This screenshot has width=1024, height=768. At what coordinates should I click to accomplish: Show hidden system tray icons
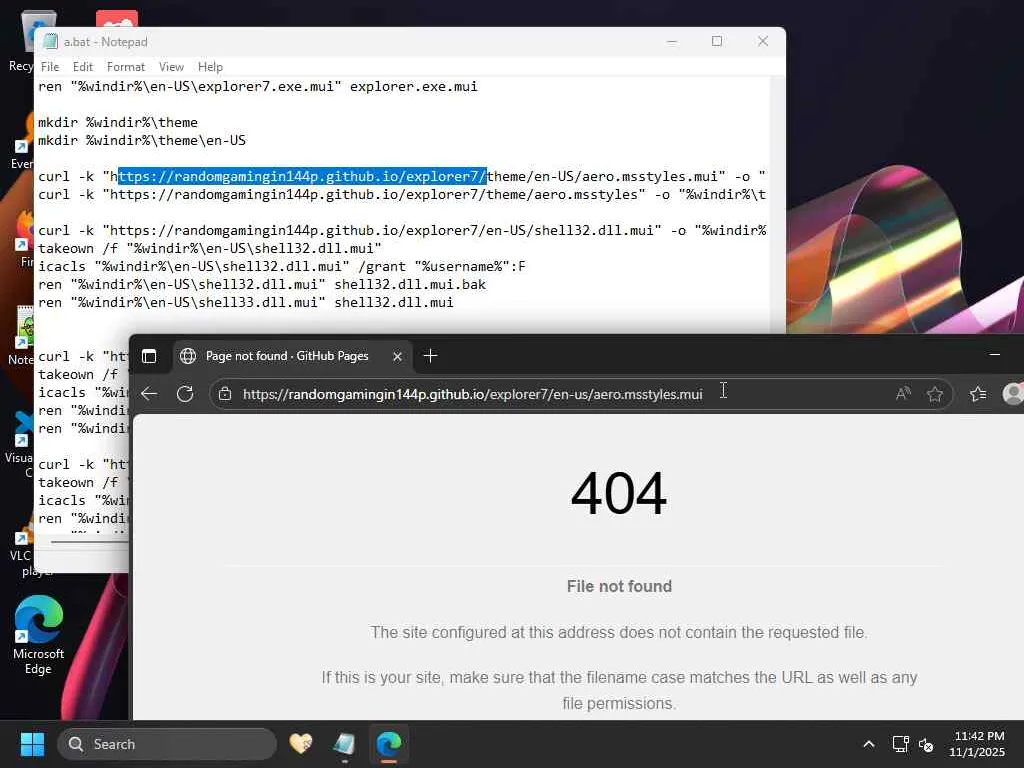tap(869, 744)
